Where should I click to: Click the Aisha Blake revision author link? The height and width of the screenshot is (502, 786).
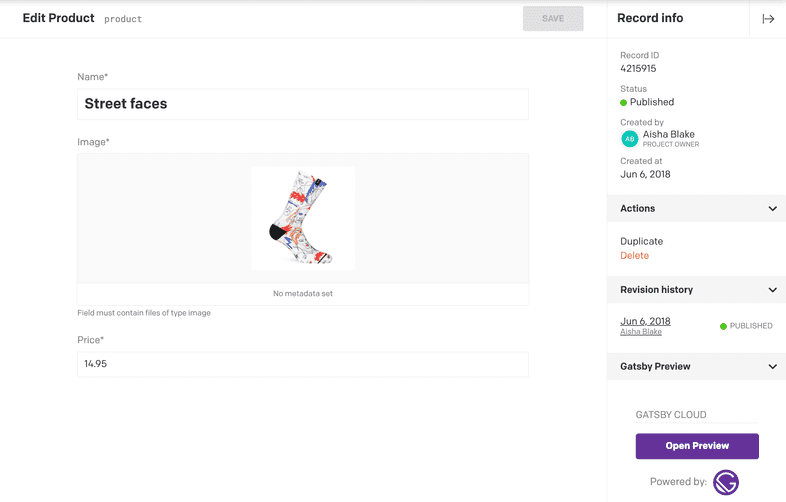641,332
